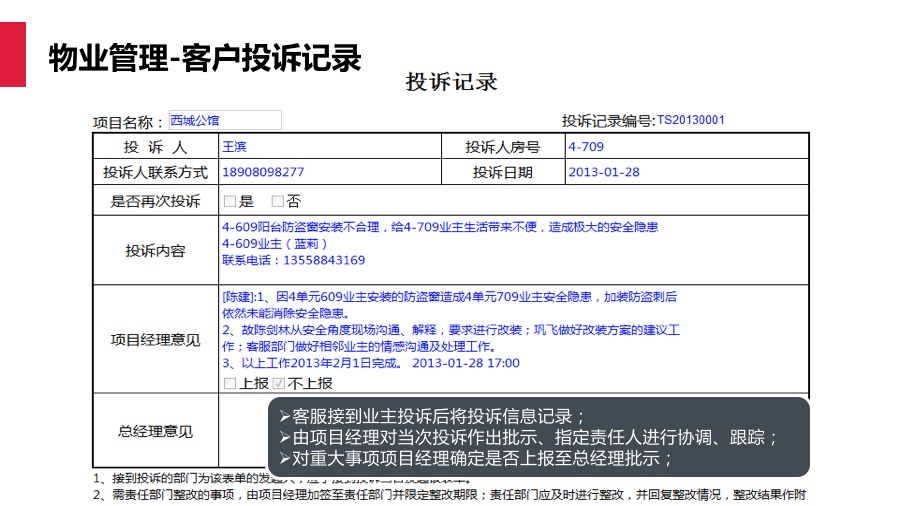This screenshot has height=506, width=900.
Task: Select the slide title 物业管理-客户投诉记录
Action: [205, 58]
